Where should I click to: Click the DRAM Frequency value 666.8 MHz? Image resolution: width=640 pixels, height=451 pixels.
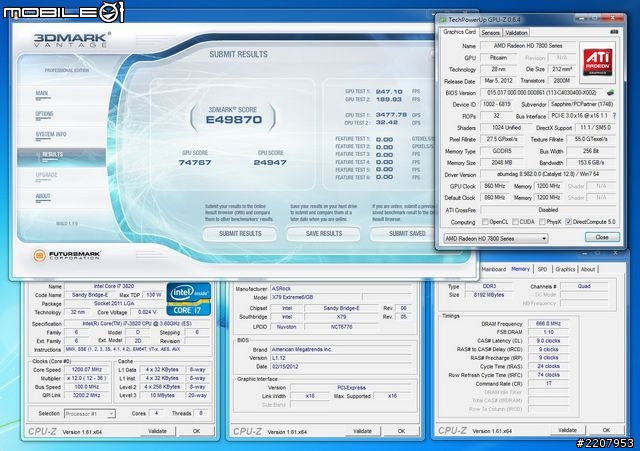point(548,324)
